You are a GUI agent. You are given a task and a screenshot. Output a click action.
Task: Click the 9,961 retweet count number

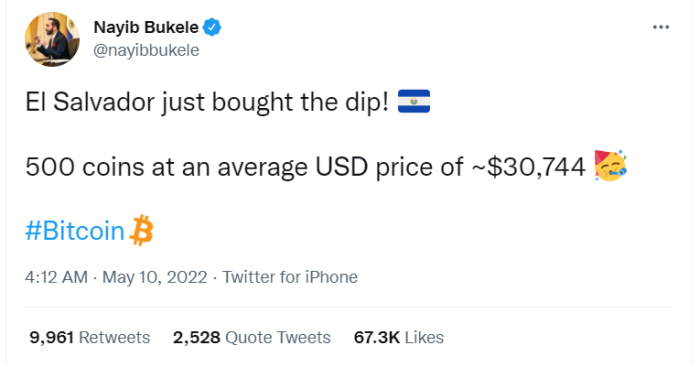pyautogui.click(x=51, y=337)
